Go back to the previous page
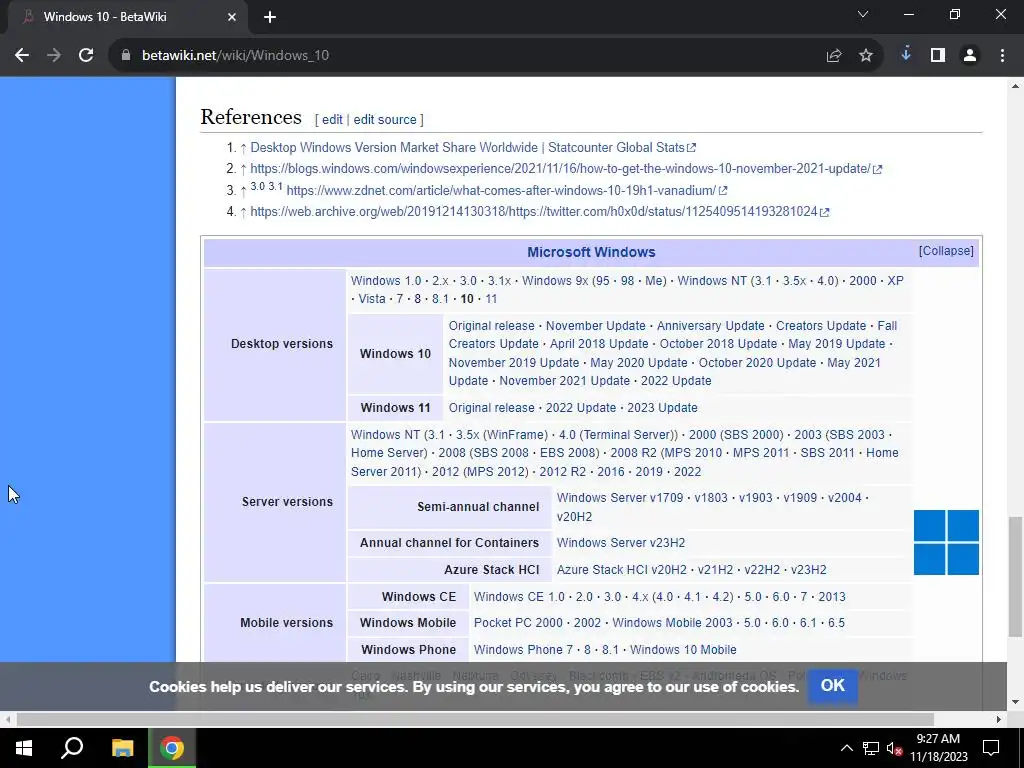The image size is (1024, 768). click(22, 56)
